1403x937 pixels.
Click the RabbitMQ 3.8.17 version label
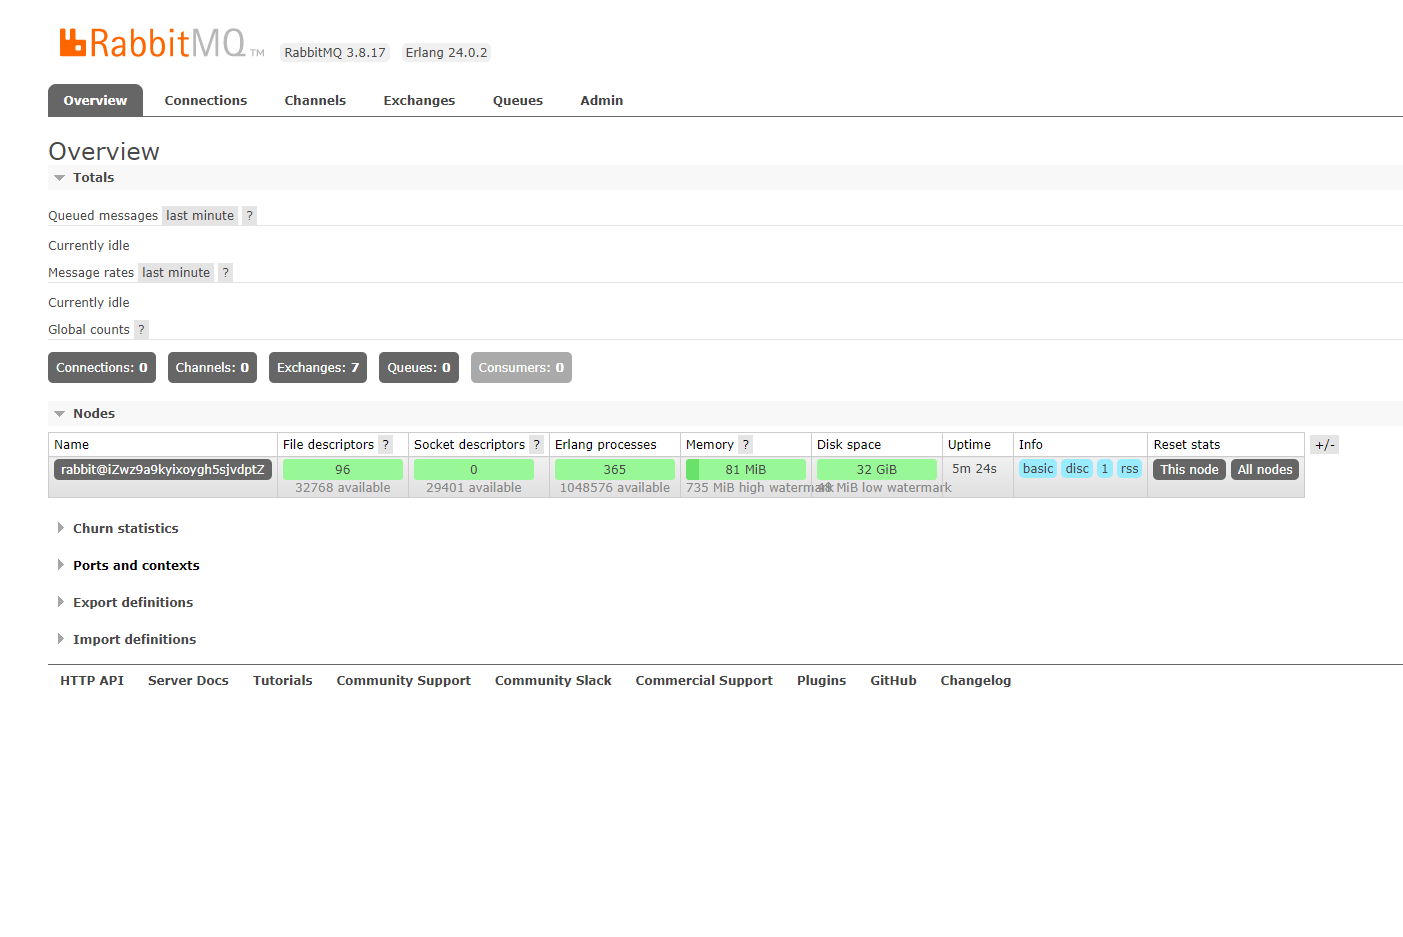[x=335, y=53]
